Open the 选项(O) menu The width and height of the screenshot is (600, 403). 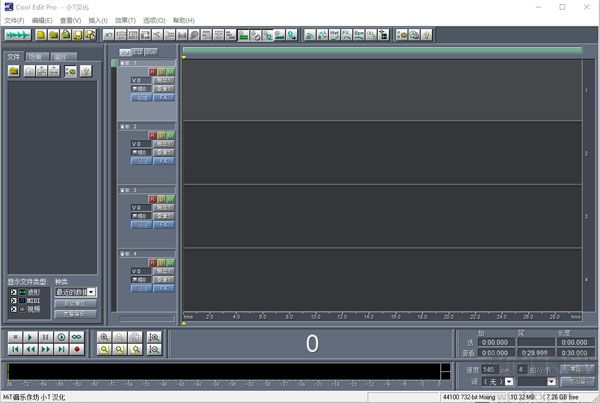coord(154,20)
